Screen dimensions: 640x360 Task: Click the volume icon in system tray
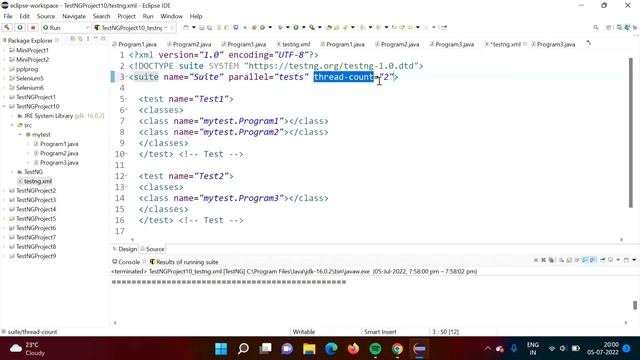coord(563,349)
